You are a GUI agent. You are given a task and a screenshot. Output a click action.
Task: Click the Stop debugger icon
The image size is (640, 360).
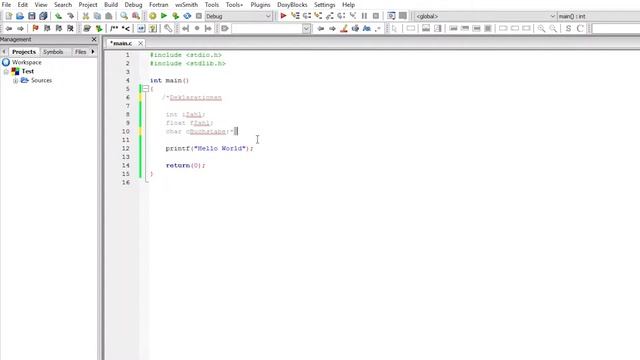pyautogui.click(x=376, y=16)
